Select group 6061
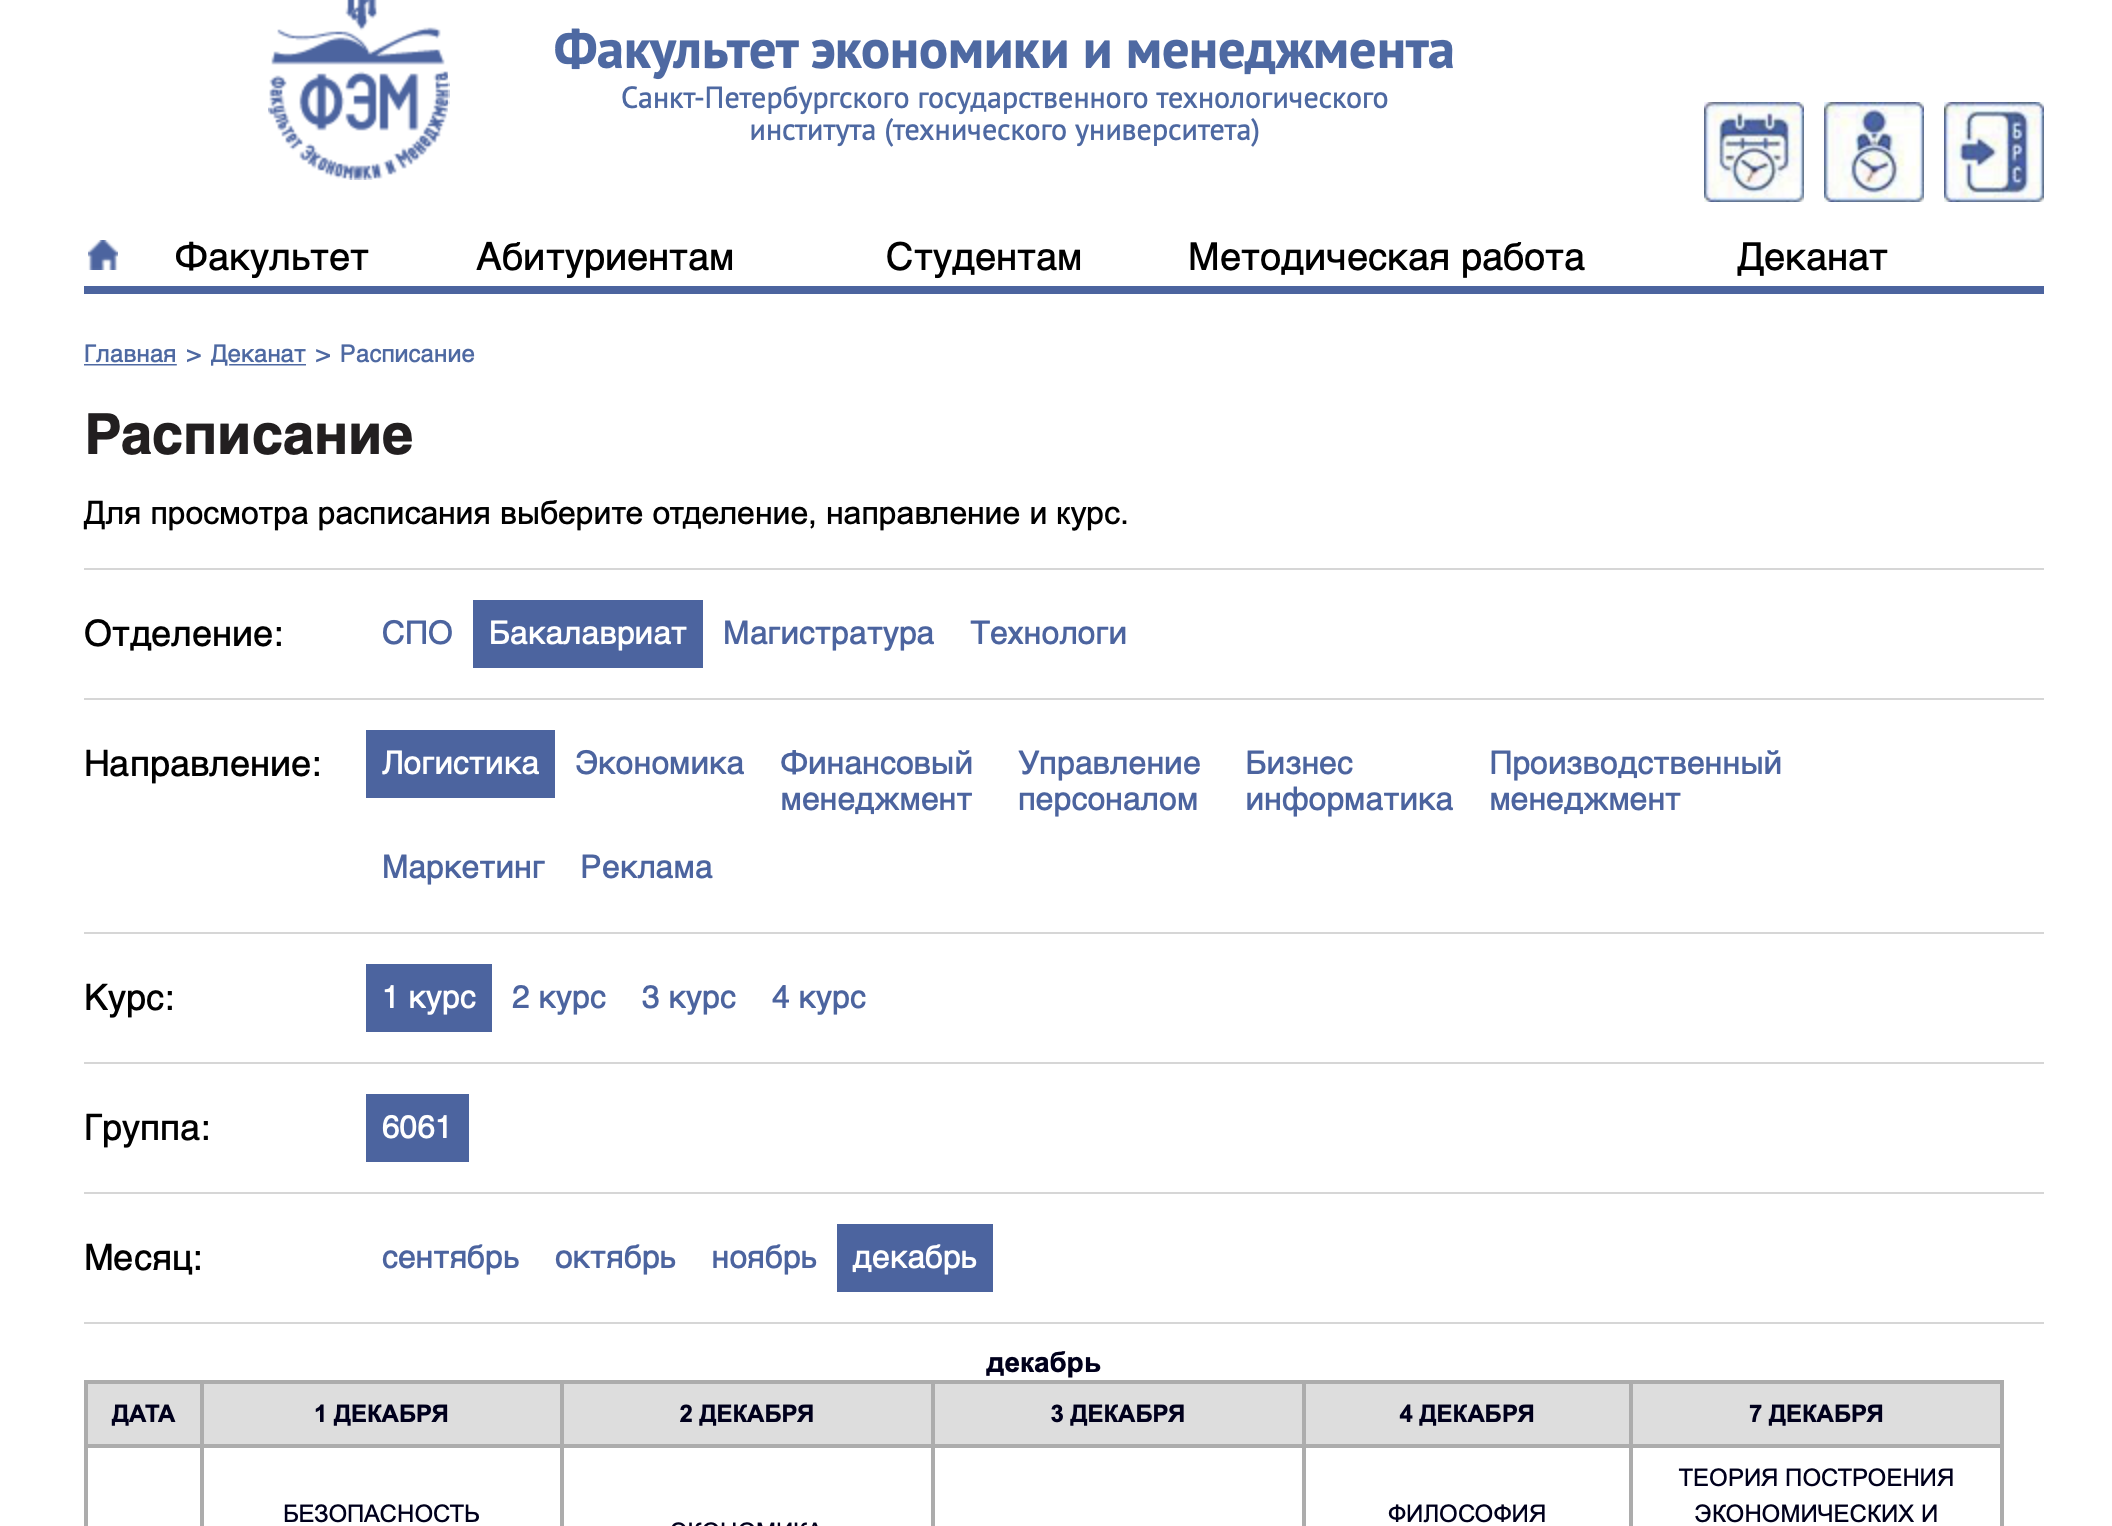This screenshot has width=2112, height=1526. tap(417, 1127)
